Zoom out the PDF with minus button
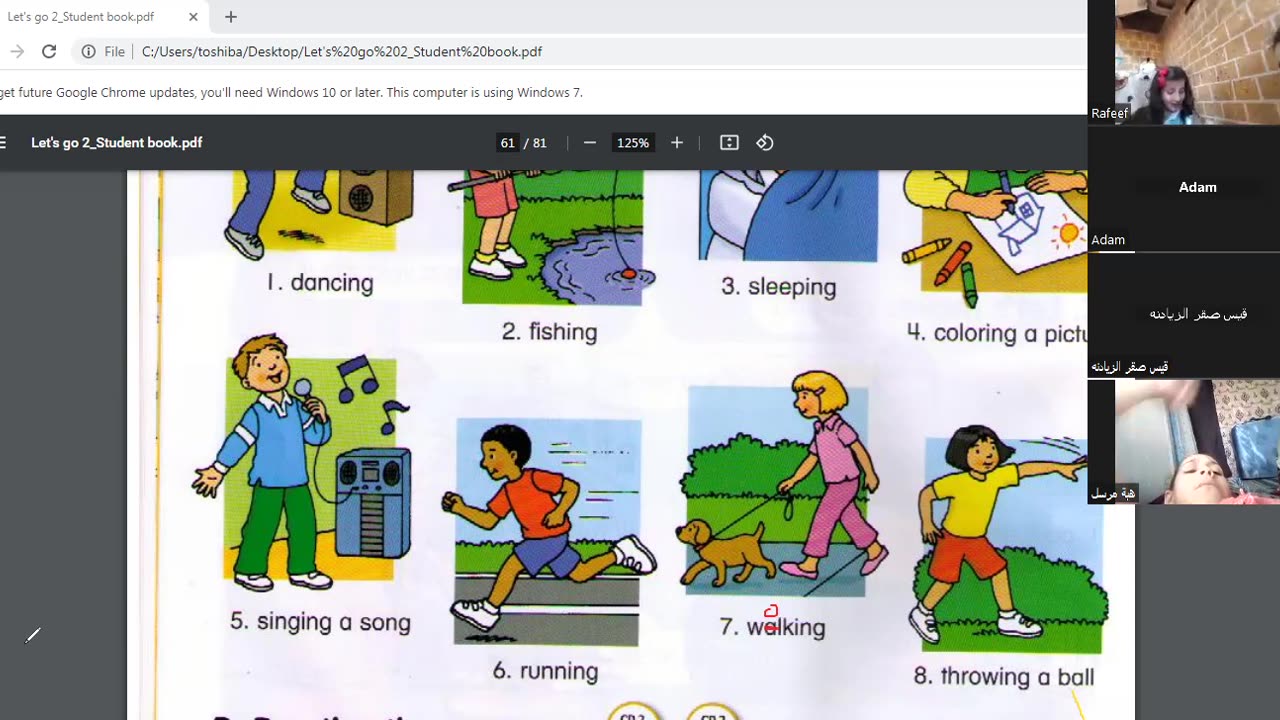 [x=590, y=143]
